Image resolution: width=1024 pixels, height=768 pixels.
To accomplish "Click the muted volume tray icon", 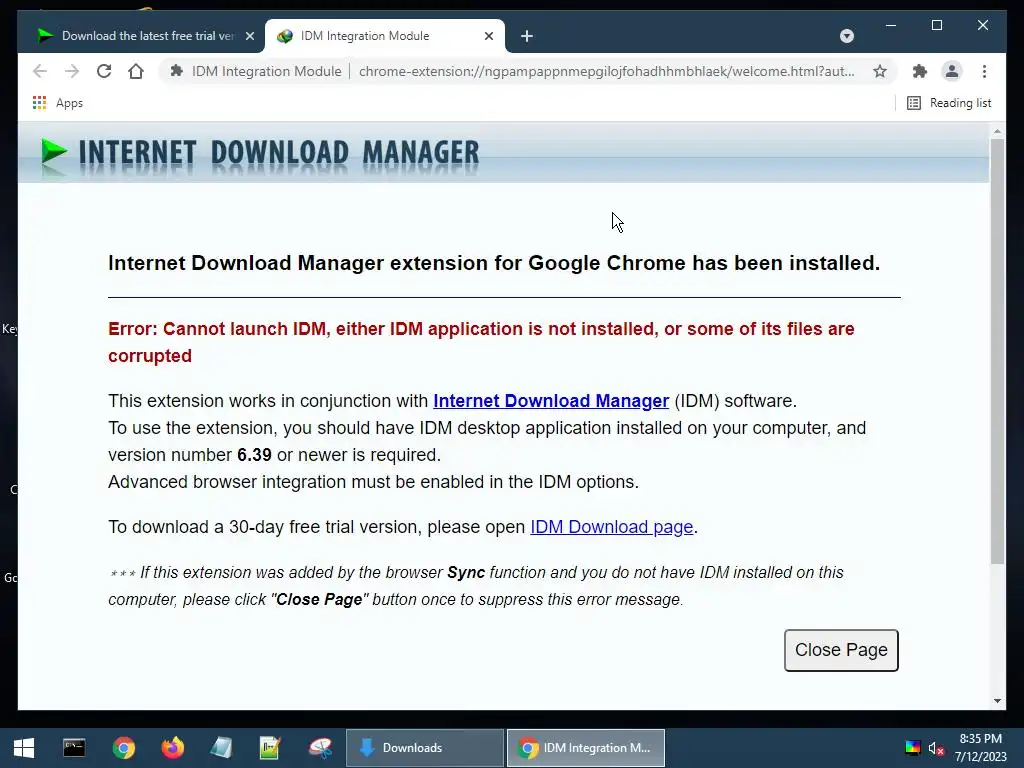I will pyautogui.click(x=936, y=748).
